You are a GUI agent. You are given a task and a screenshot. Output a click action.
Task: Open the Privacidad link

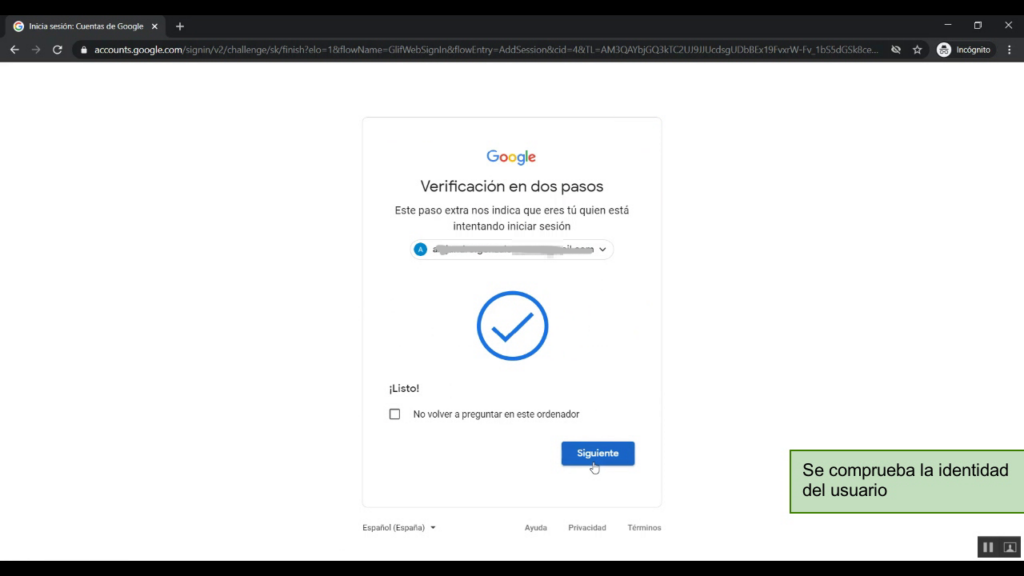[x=587, y=528]
